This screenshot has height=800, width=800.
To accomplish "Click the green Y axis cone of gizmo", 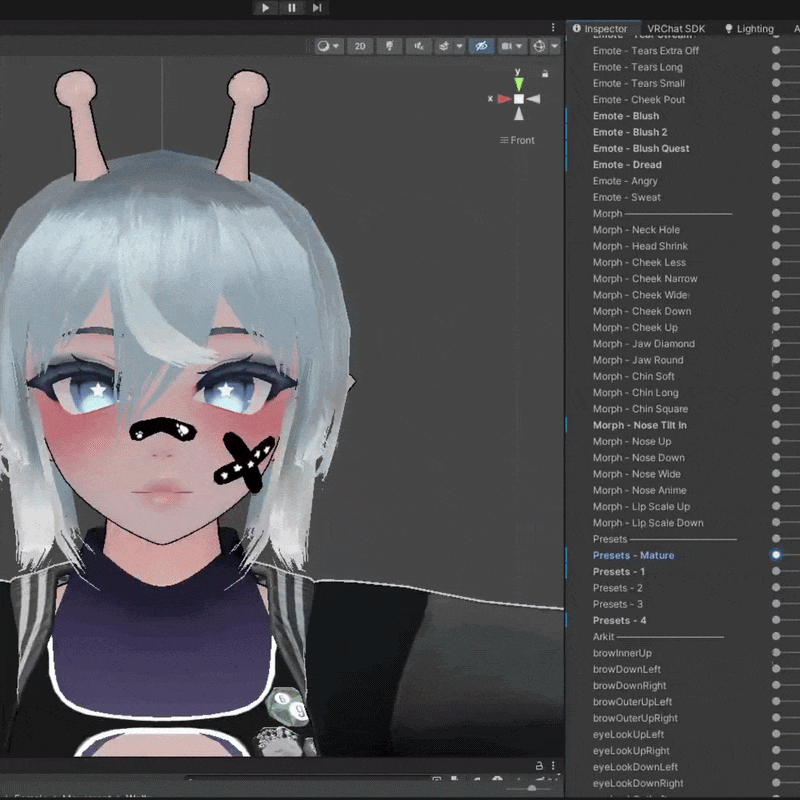I will coord(518,84).
